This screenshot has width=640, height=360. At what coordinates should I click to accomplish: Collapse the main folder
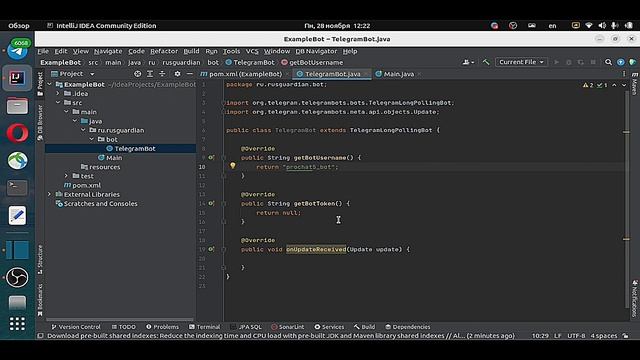coord(67,112)
